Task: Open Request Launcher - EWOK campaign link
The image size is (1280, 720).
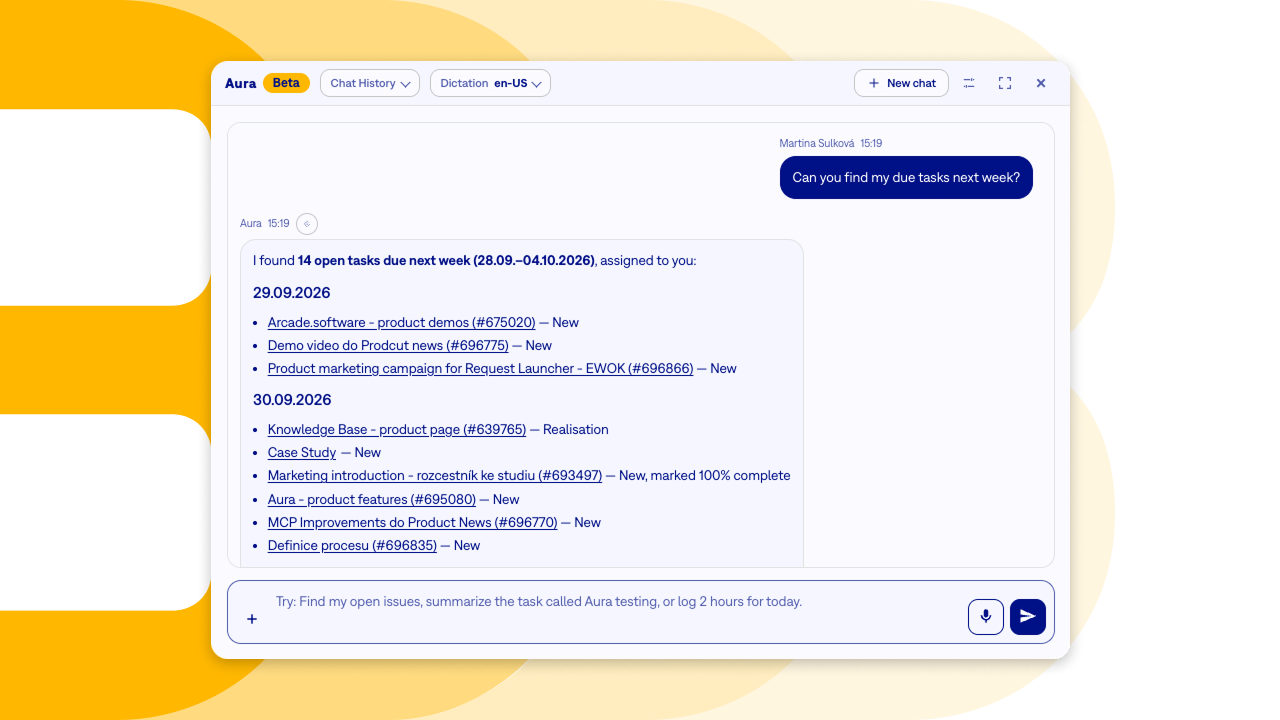Action: click(480, 369)
